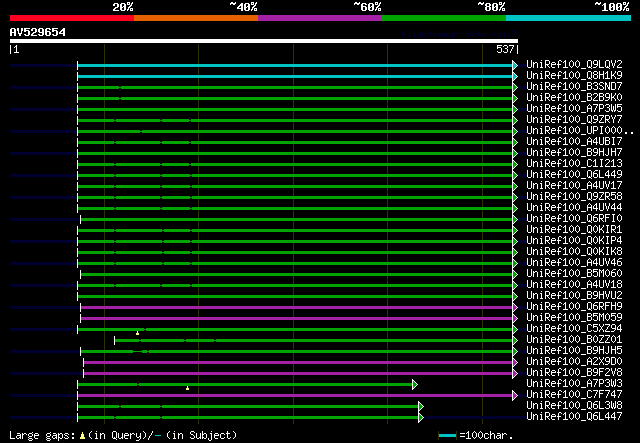The width and height of the screenshot is (640, 443).
Task: Open the UniRef100_Q8H1K9 subject label
Action: [x=574, y=76]
